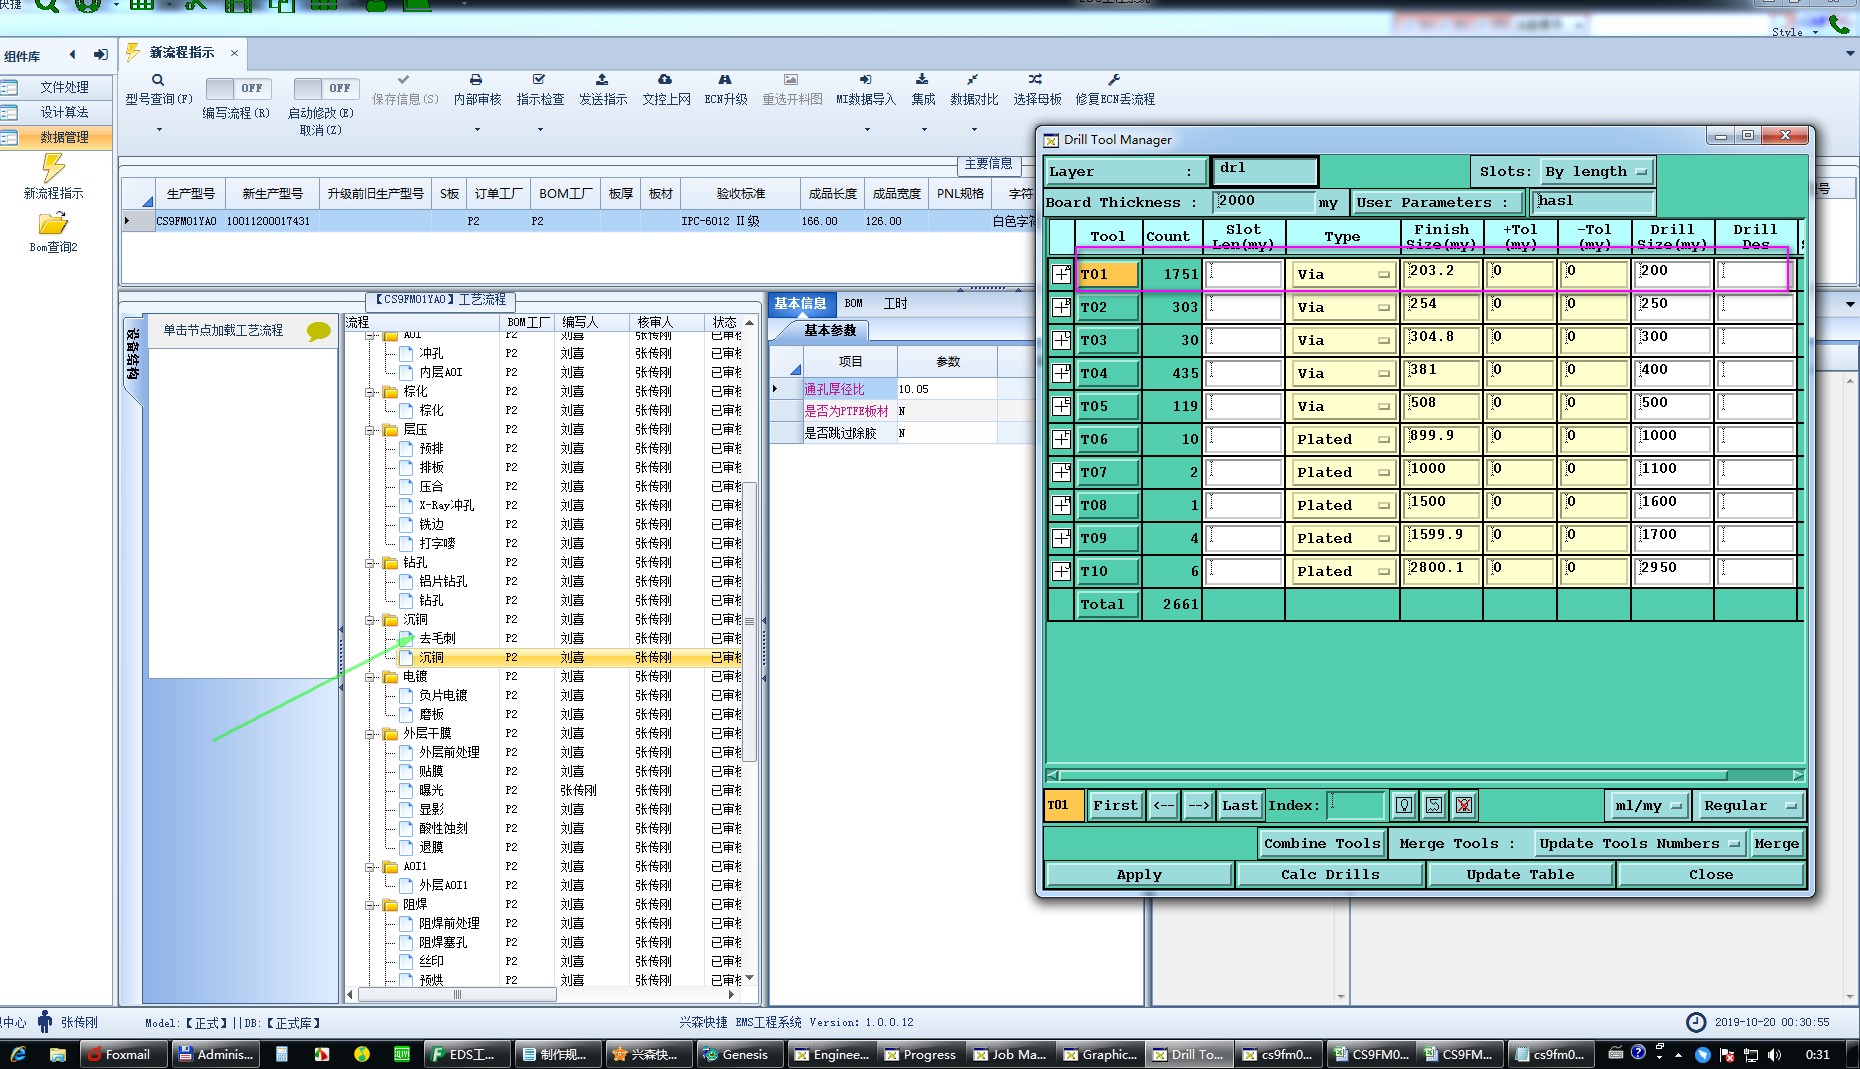The width and height of the screenshot is (1860, 1069).
Task: Click ECN升级 icon
Action: 725,79
